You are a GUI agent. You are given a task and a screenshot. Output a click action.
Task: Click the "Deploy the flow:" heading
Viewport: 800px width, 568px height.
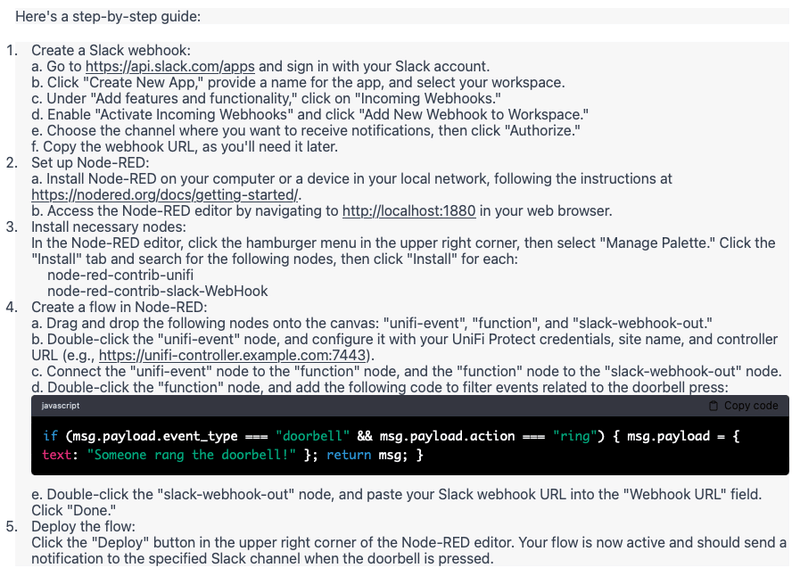[x=83, y=526]
